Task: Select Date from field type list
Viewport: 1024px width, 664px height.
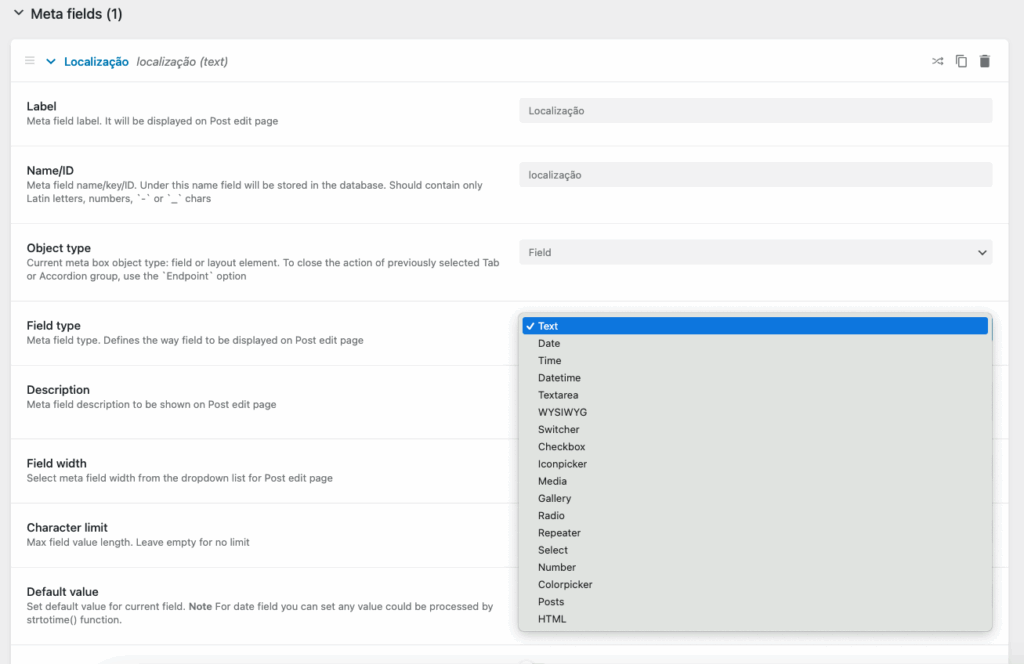Action: click(x=549, y=344)
